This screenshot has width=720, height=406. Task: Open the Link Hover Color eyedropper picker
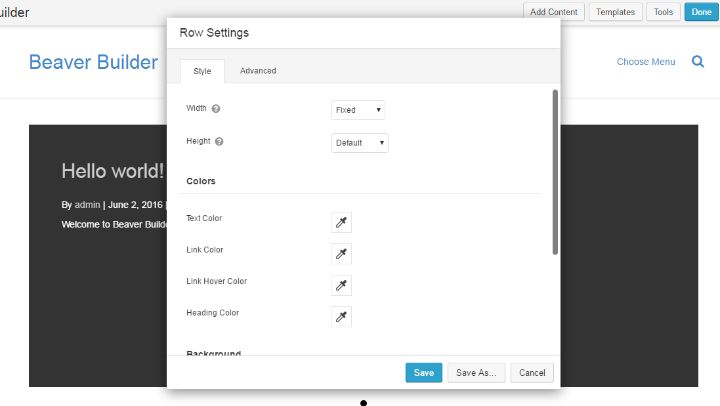(x=341, y=285)
